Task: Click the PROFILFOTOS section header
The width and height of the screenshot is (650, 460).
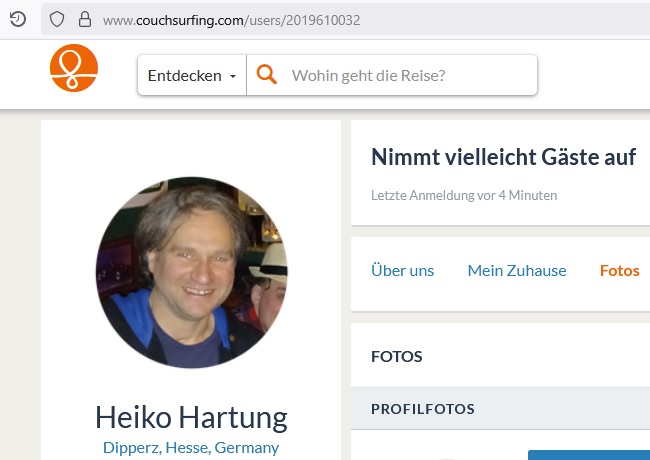Action: [422, 408]
